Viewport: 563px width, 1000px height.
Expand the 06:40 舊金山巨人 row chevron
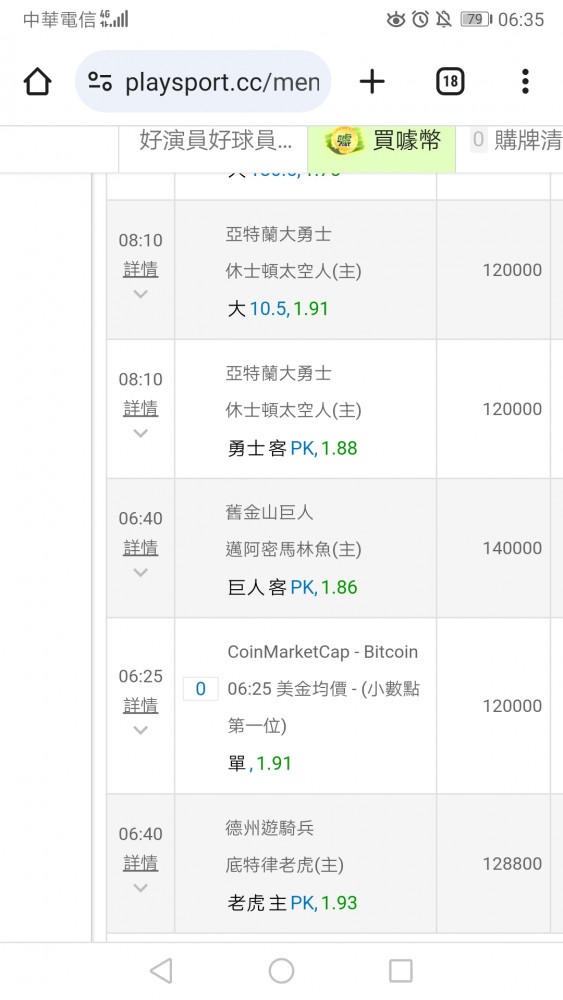pos(140,572)
